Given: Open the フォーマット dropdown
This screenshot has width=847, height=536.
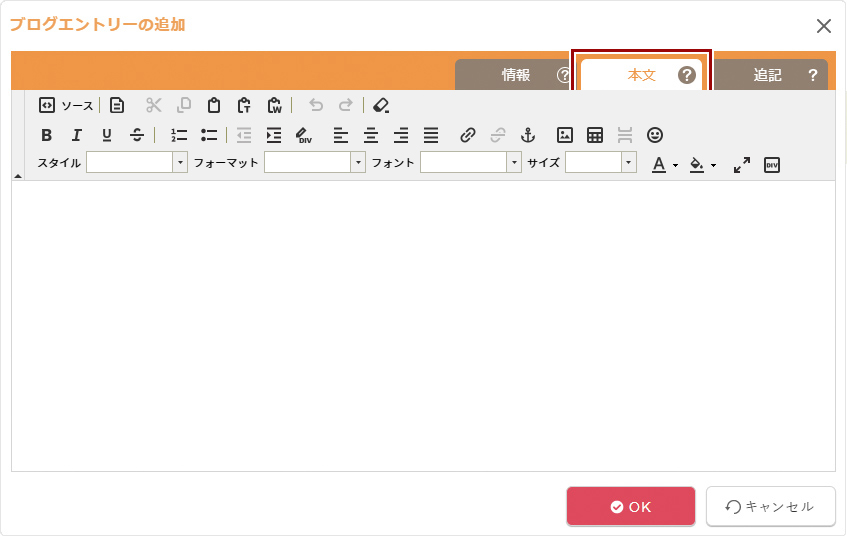Looking at the screenshot, I should (x=315, y=163).
